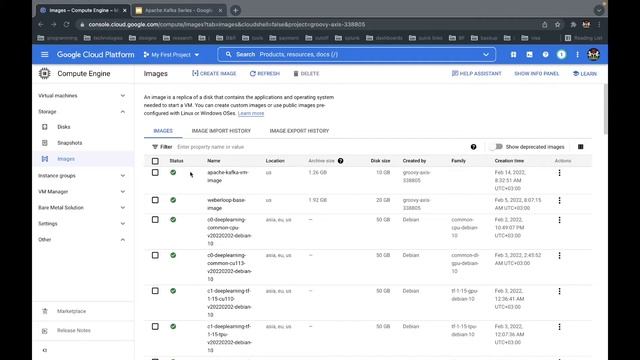The height and width of the screenshot is (360, 640).
Task: Check the tf-1-15-tpu image checkbox
Action: [x=155, y=327]
